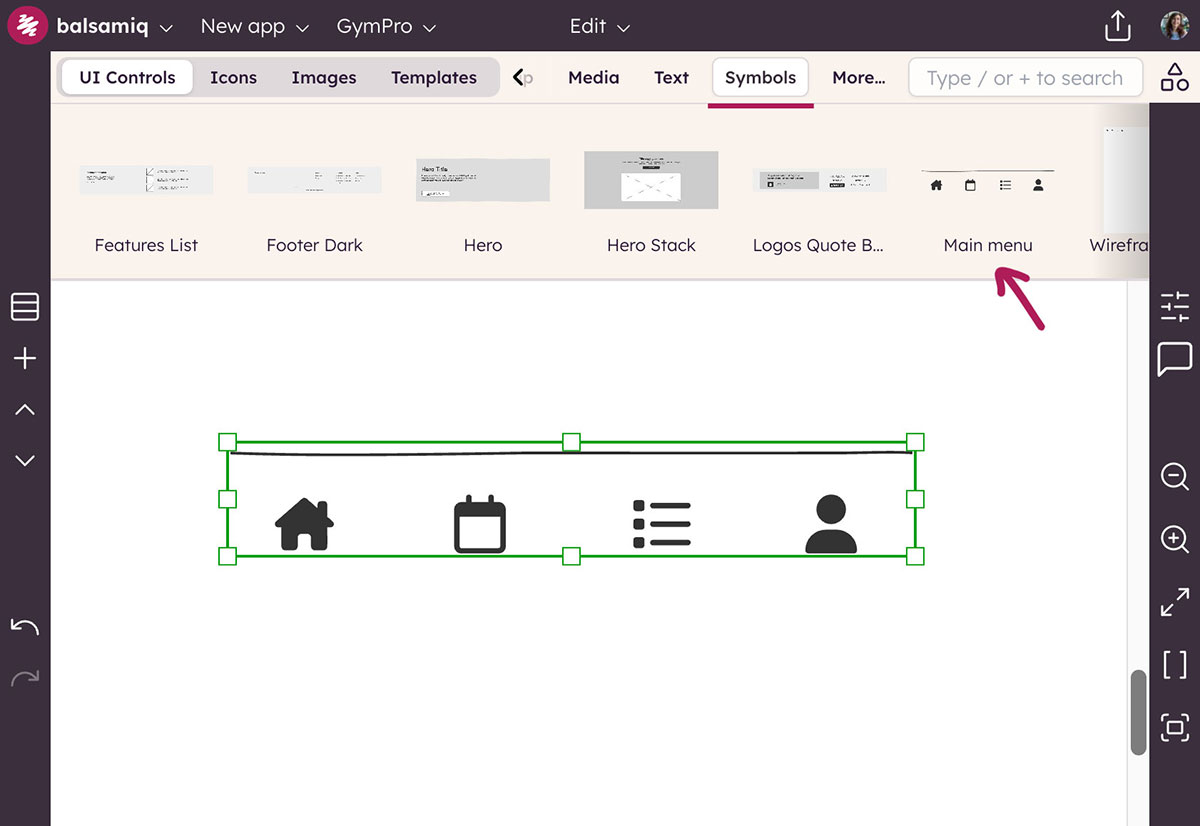Enter full screen mode
This screenshot has height=826, width=1200.
click(1174, 602)
